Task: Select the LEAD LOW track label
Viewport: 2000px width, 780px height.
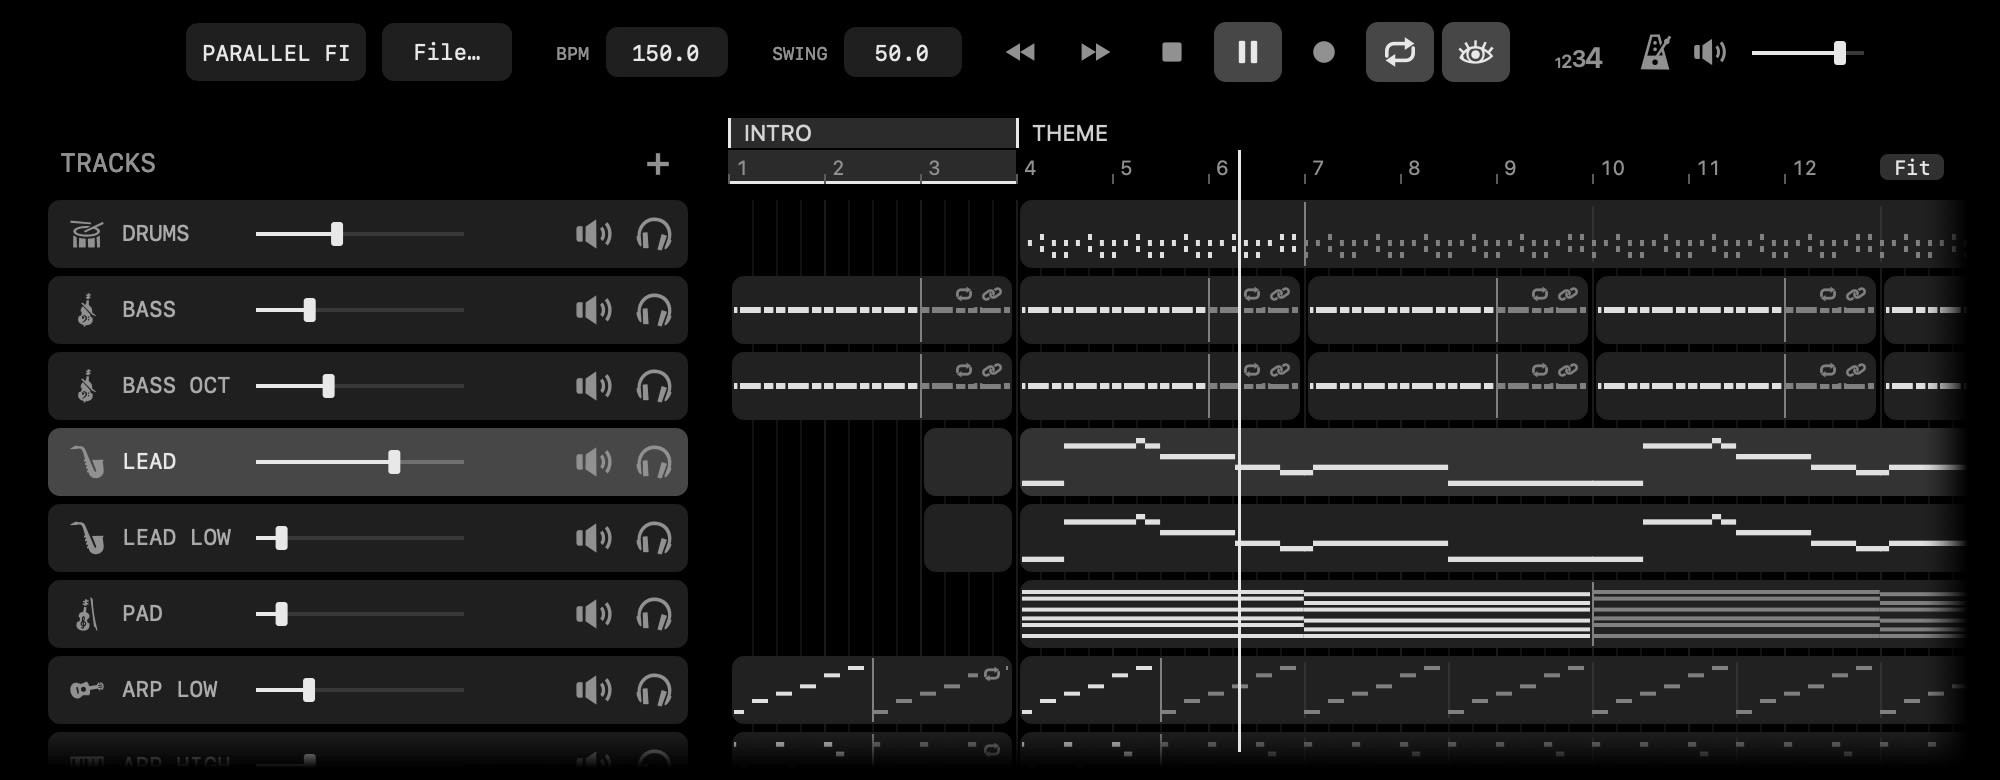Action: click(176, 538)
